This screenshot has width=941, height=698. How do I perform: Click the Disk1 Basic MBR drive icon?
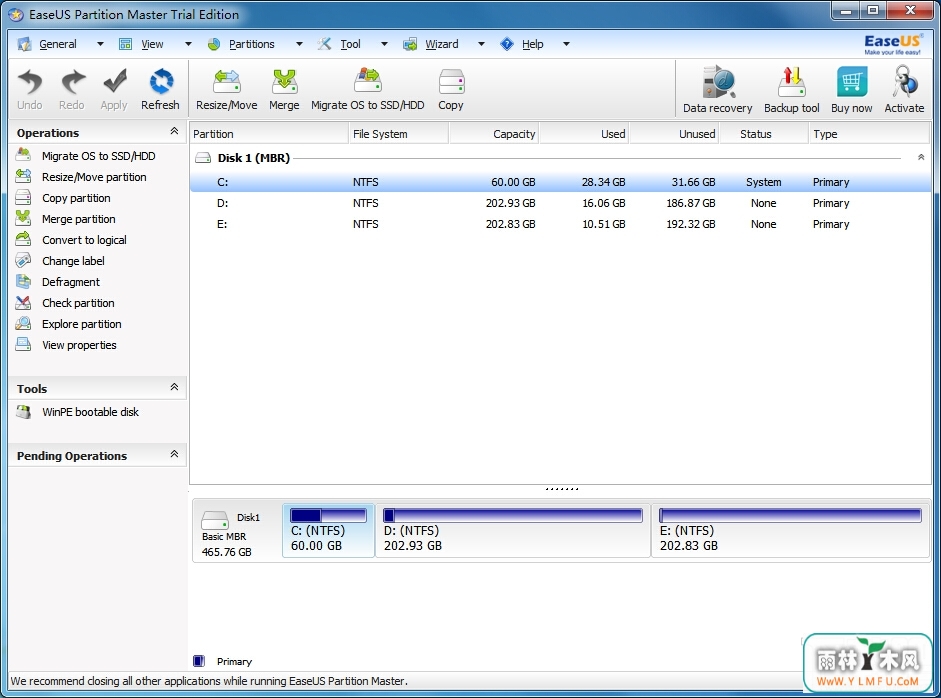pos(214,520)
